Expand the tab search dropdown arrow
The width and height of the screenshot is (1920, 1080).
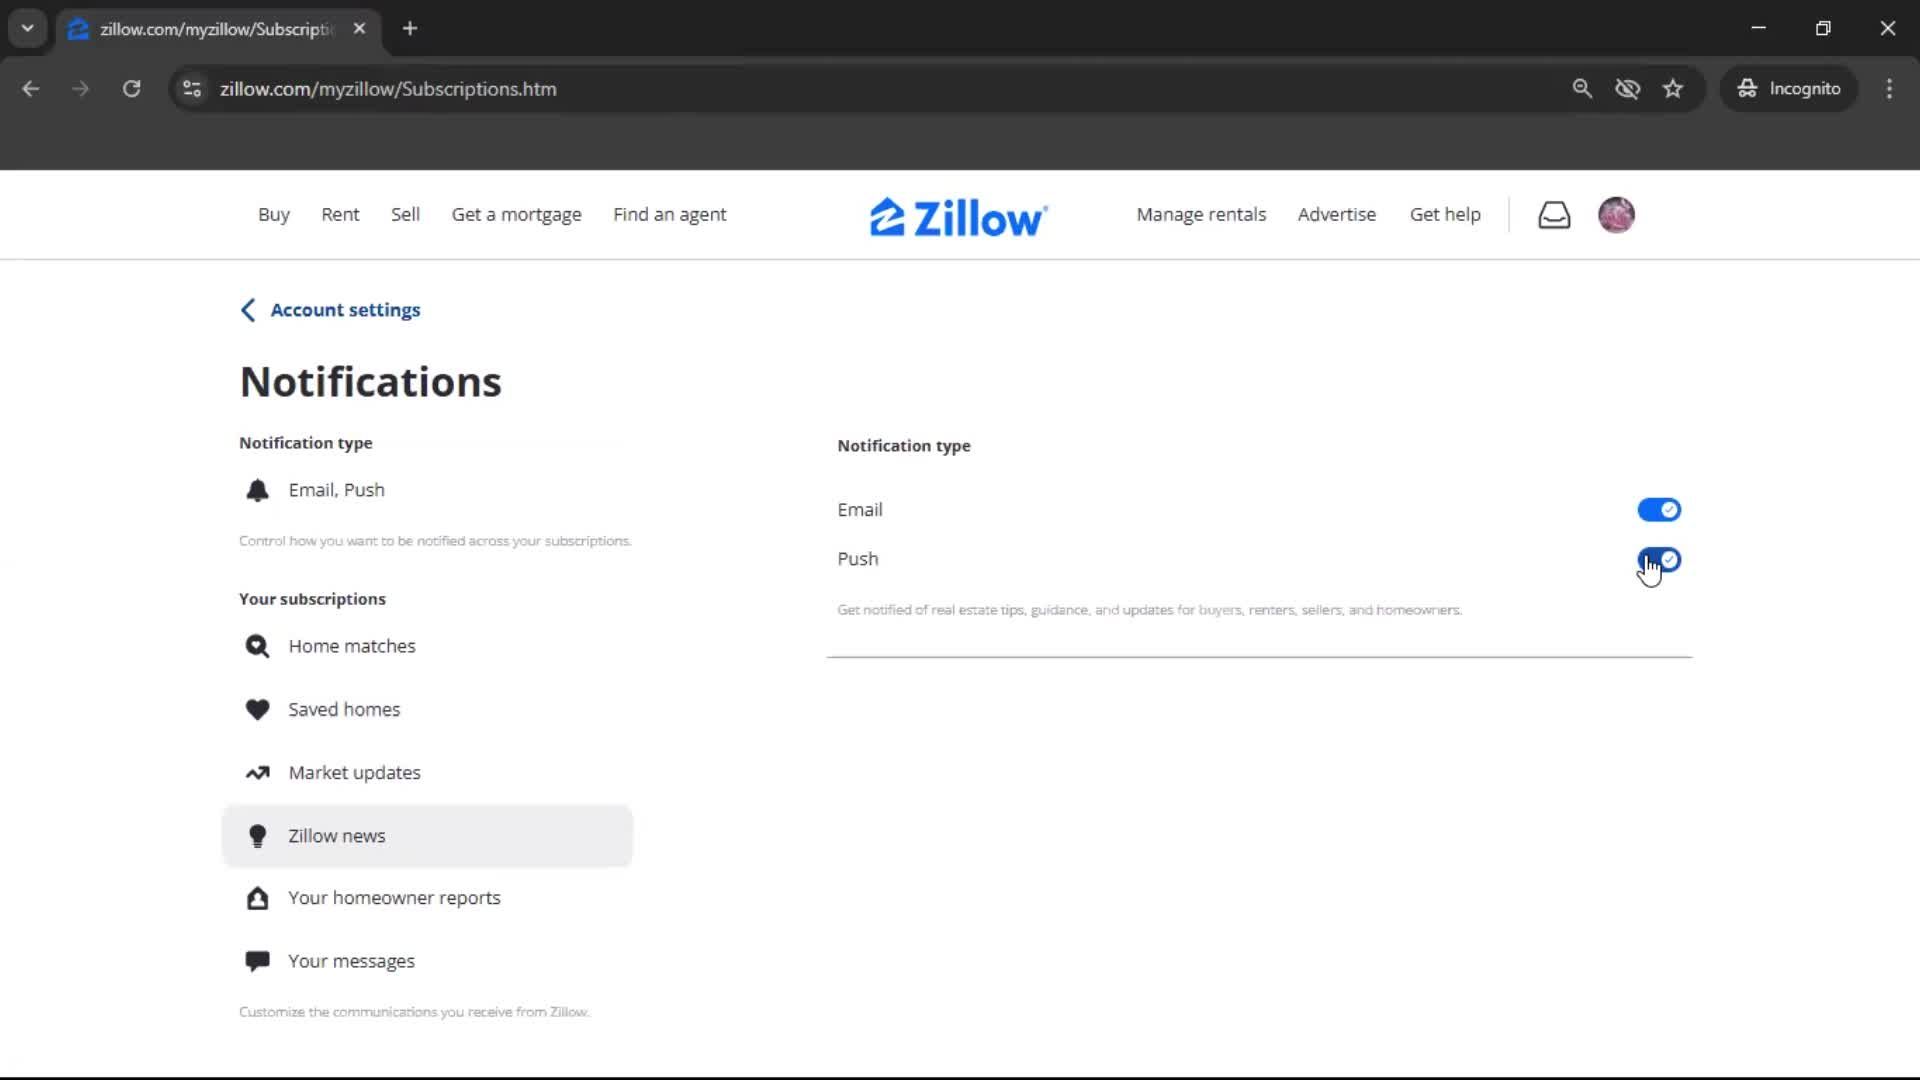27,28
